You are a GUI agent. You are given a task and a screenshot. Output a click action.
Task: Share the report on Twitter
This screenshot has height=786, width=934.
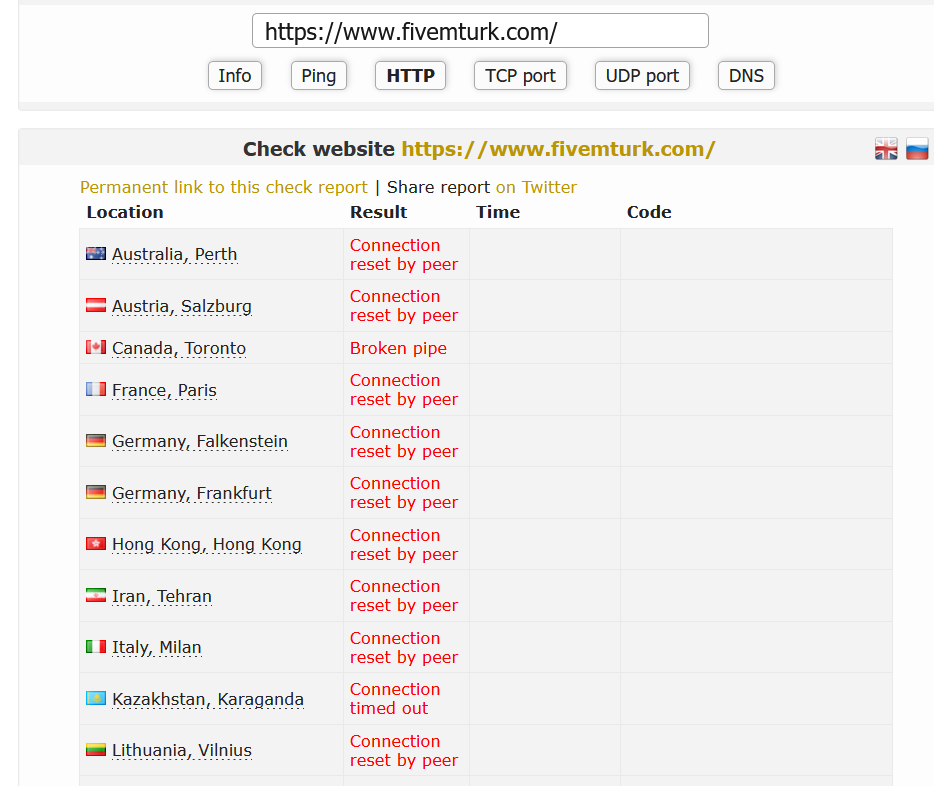click(536, 187)
